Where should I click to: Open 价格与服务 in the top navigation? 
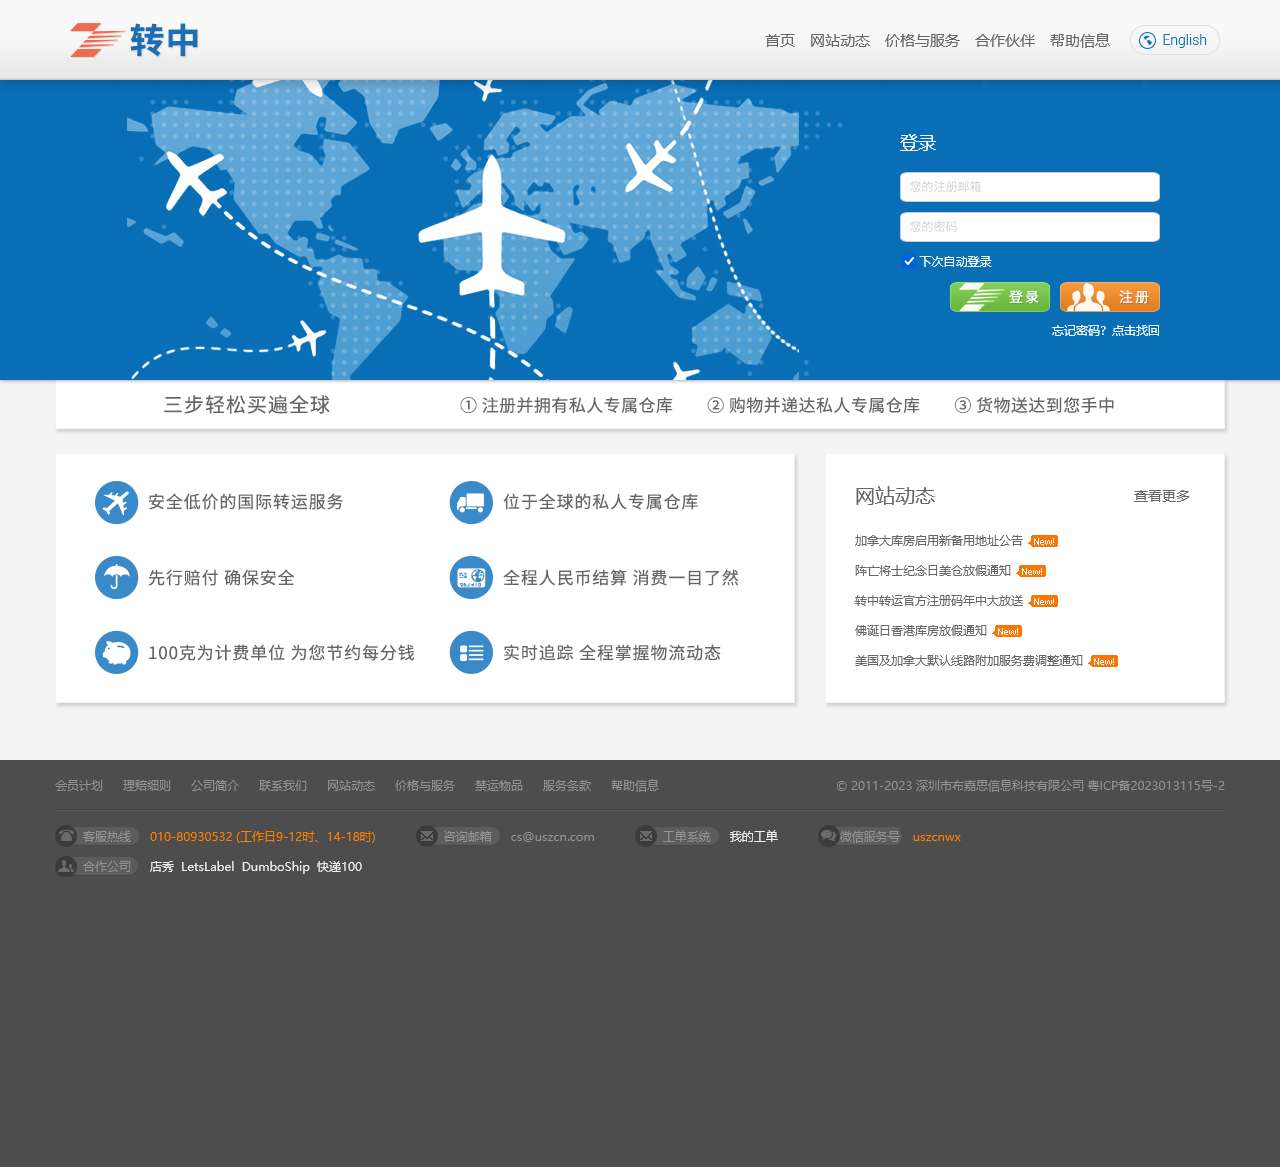(922, 41)
